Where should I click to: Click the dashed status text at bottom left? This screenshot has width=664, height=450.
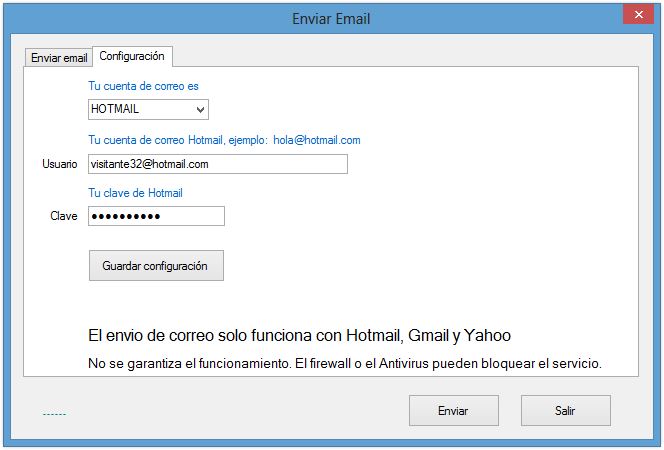point(55,414)
